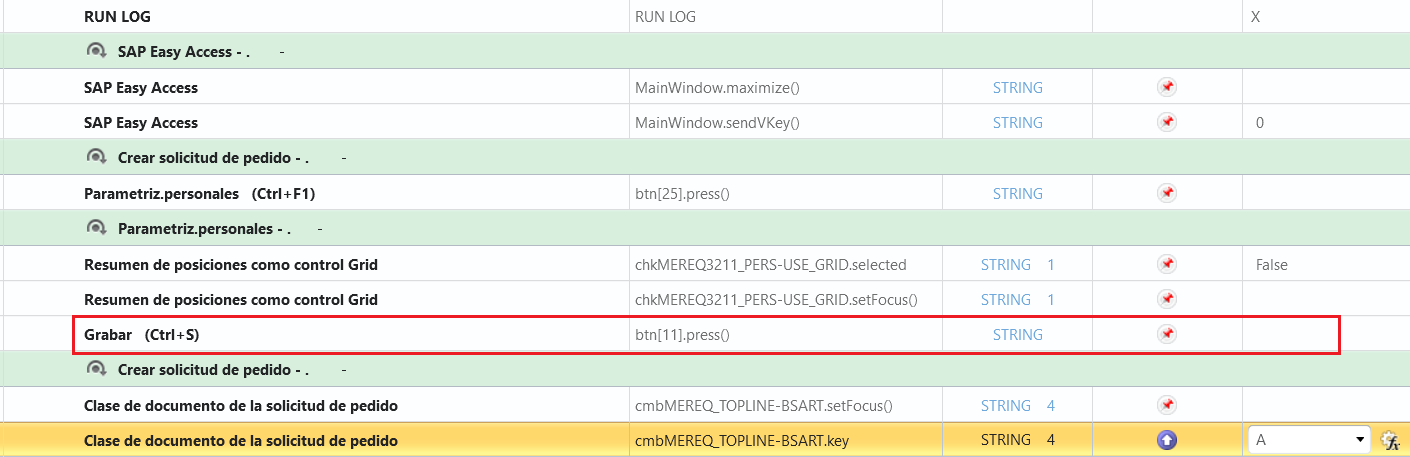Select the Grabar (Ctrl+S) row label

click(142, 335)
